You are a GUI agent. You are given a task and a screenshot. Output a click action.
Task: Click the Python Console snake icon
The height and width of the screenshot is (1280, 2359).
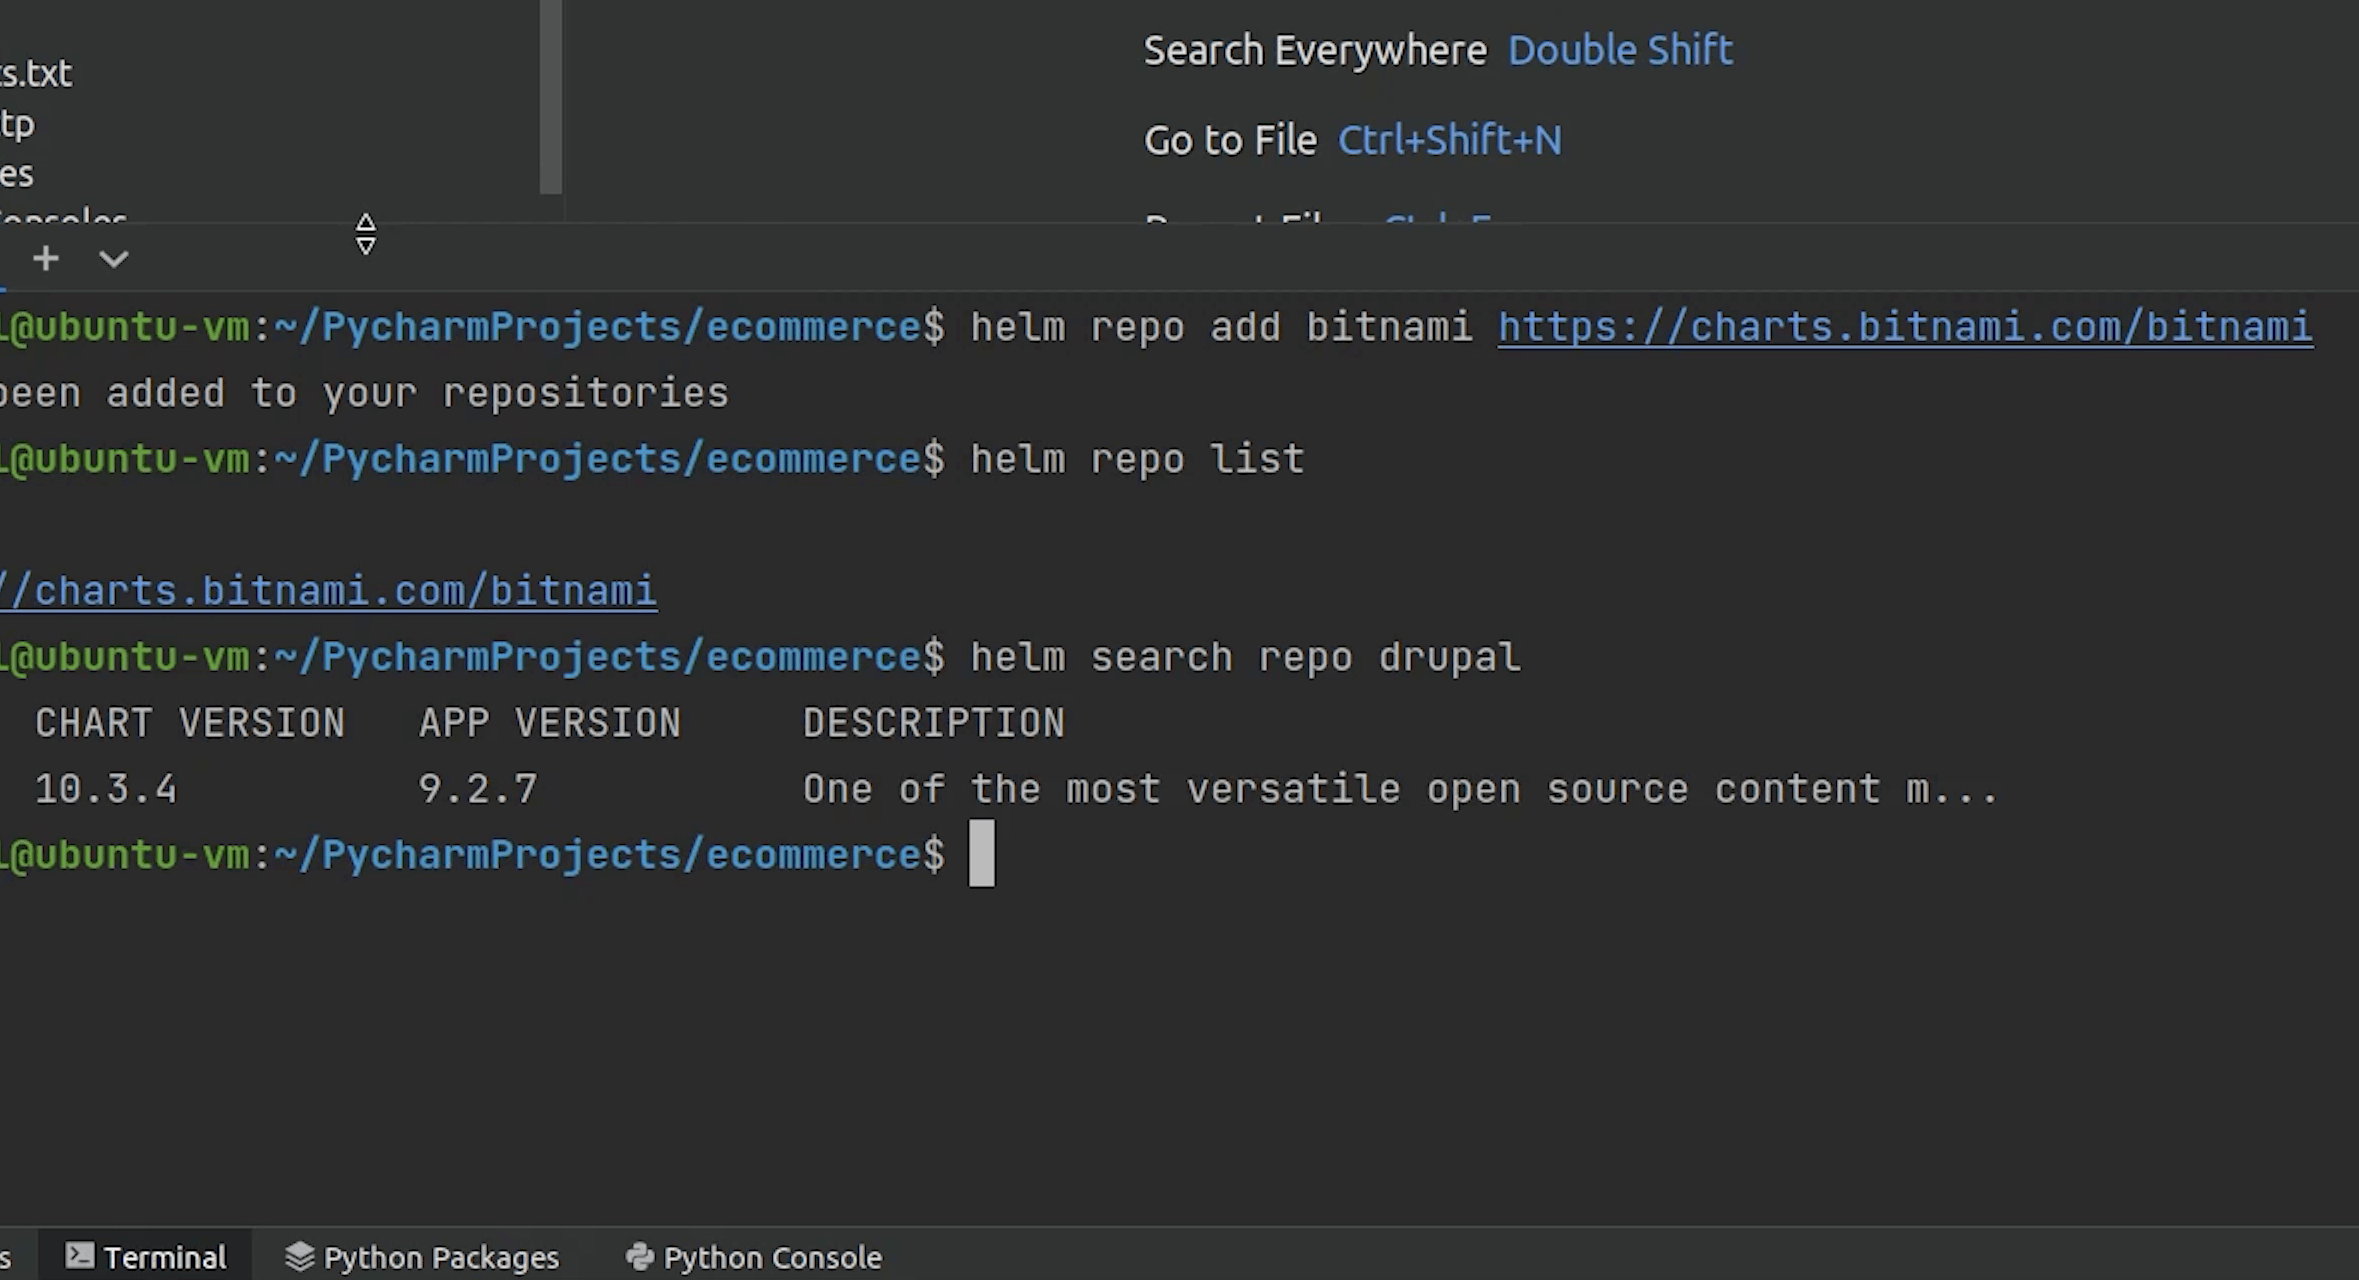click(639, 1256)
